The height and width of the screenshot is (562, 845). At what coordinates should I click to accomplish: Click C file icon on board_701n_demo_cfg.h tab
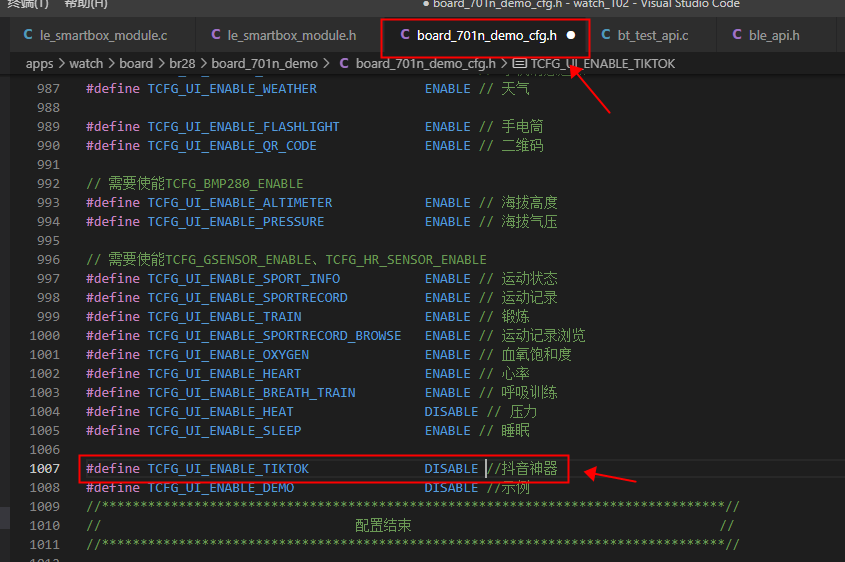[405, 35]
